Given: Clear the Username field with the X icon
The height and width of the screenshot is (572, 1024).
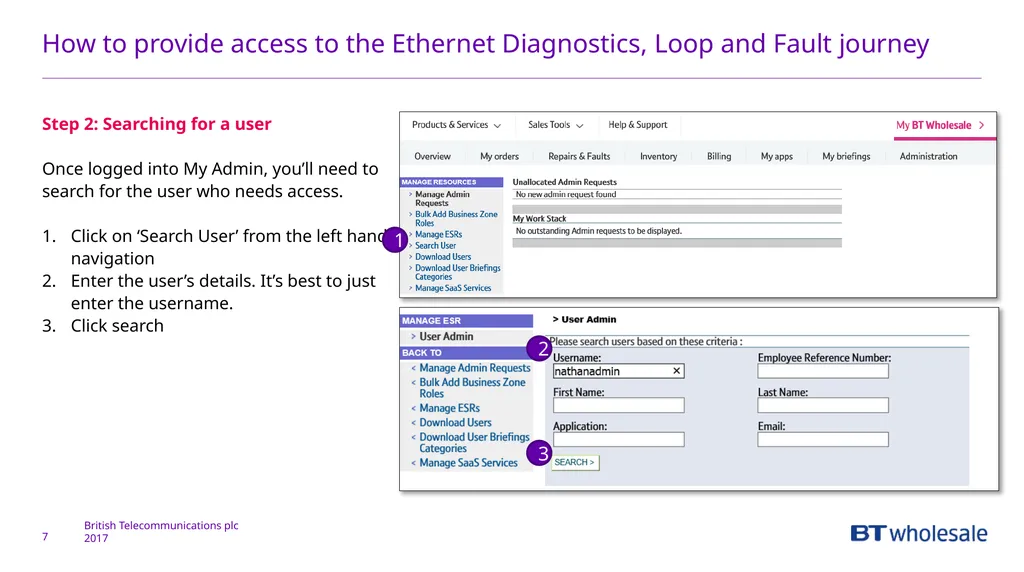Looking at the screenshot, I should click(x=677, y=371).
